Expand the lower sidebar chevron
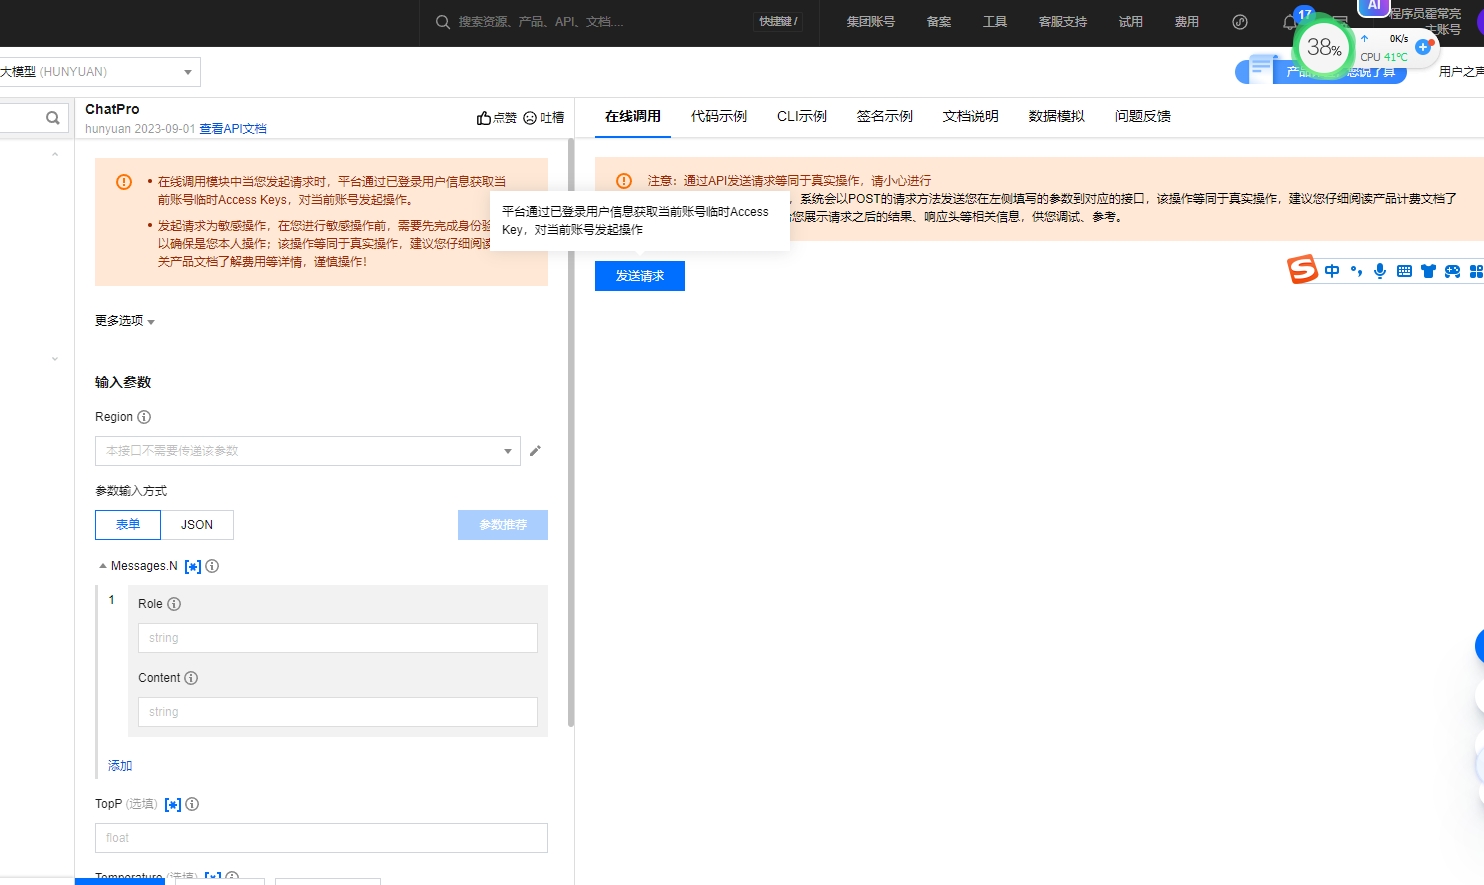1484x885 pixels. pyautogui.click(x=55, y=359)
